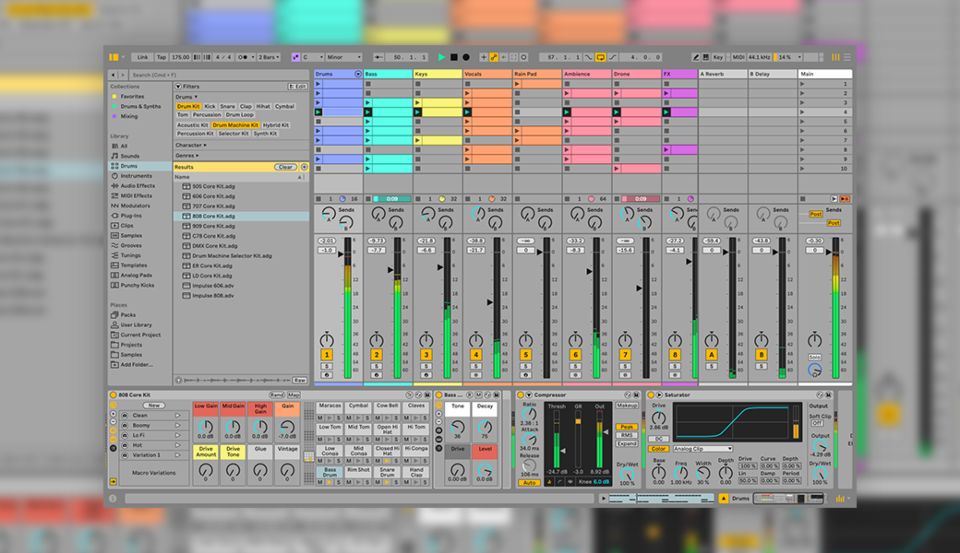Image resolution: width=960 pixels, height=553 pixels.
Task: Toggle track 1 activator button
Action: 326,354
